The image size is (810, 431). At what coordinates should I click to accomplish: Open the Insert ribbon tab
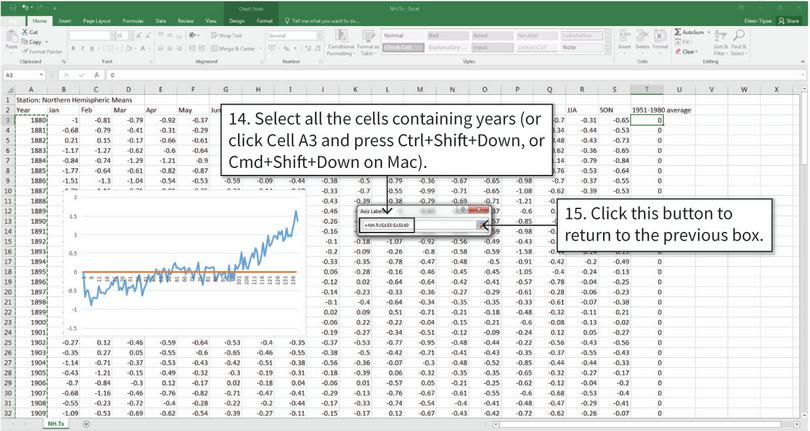pyautogui.click(x=65, y=21)
